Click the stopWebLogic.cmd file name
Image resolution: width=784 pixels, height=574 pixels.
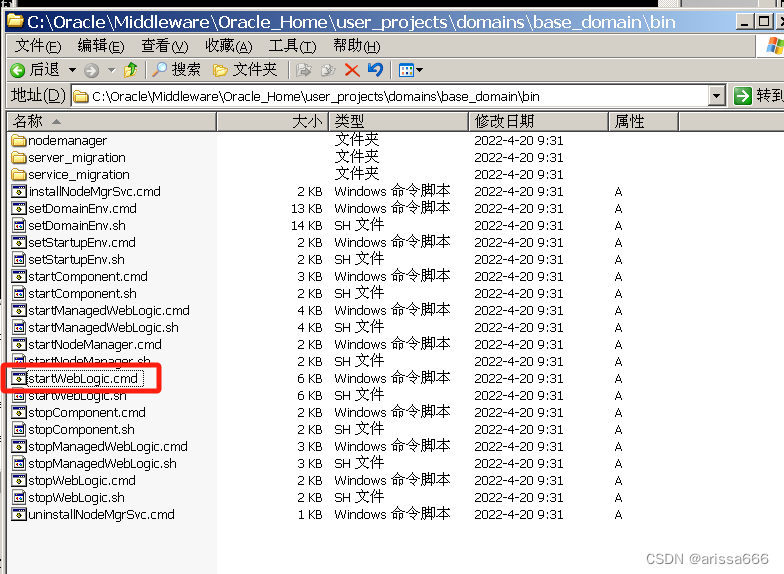(x=82, y=480)
